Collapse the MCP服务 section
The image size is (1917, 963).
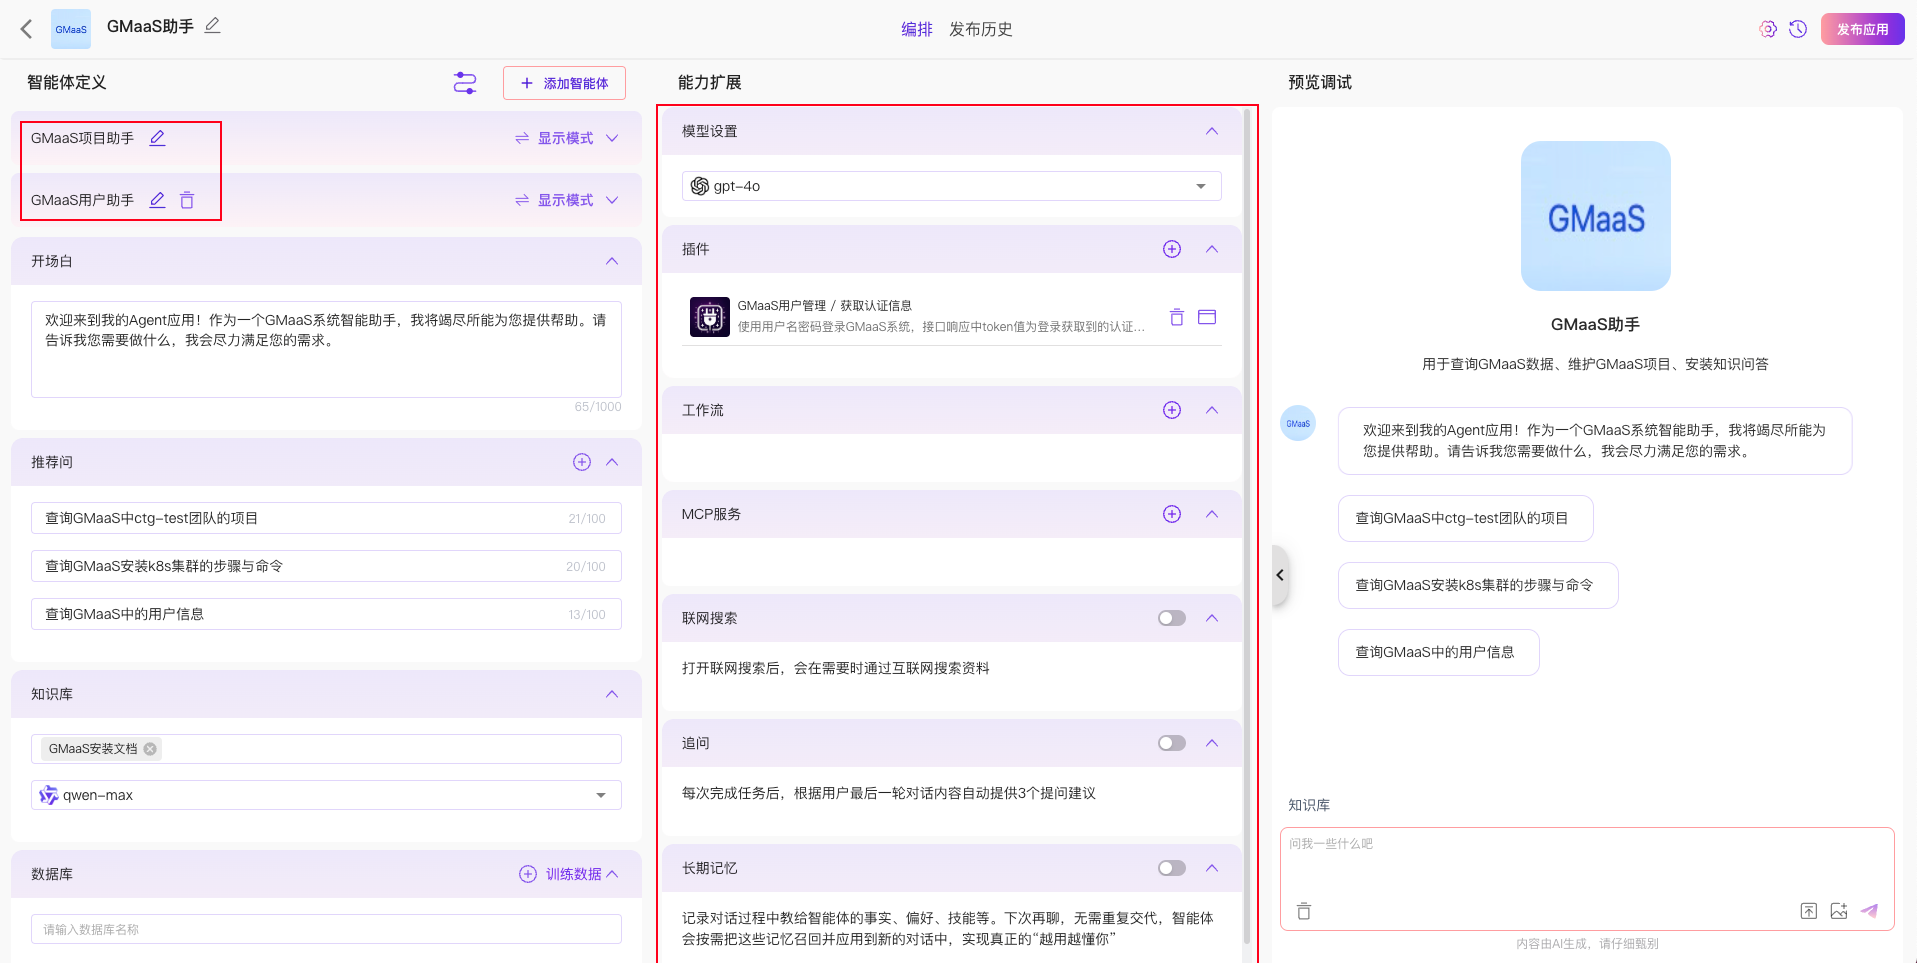(x=1212, y=514)
